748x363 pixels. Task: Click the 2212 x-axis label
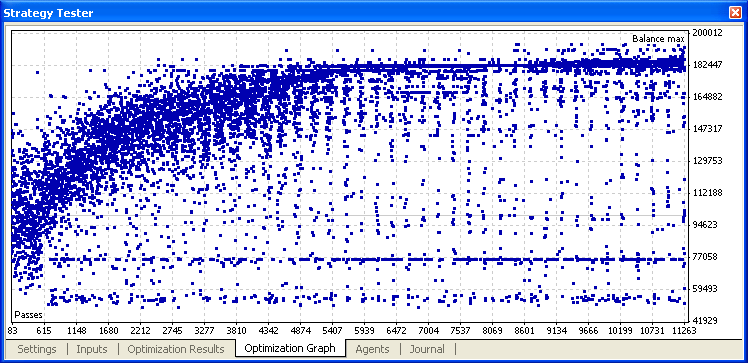click(140, 331)
